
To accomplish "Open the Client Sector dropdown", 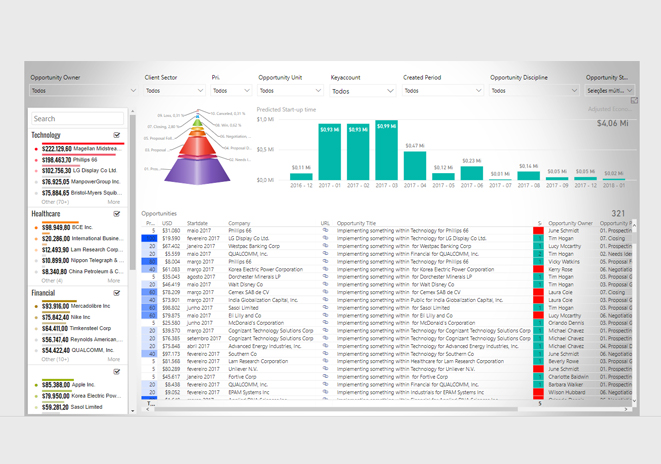I will click(x=175, y=90).
